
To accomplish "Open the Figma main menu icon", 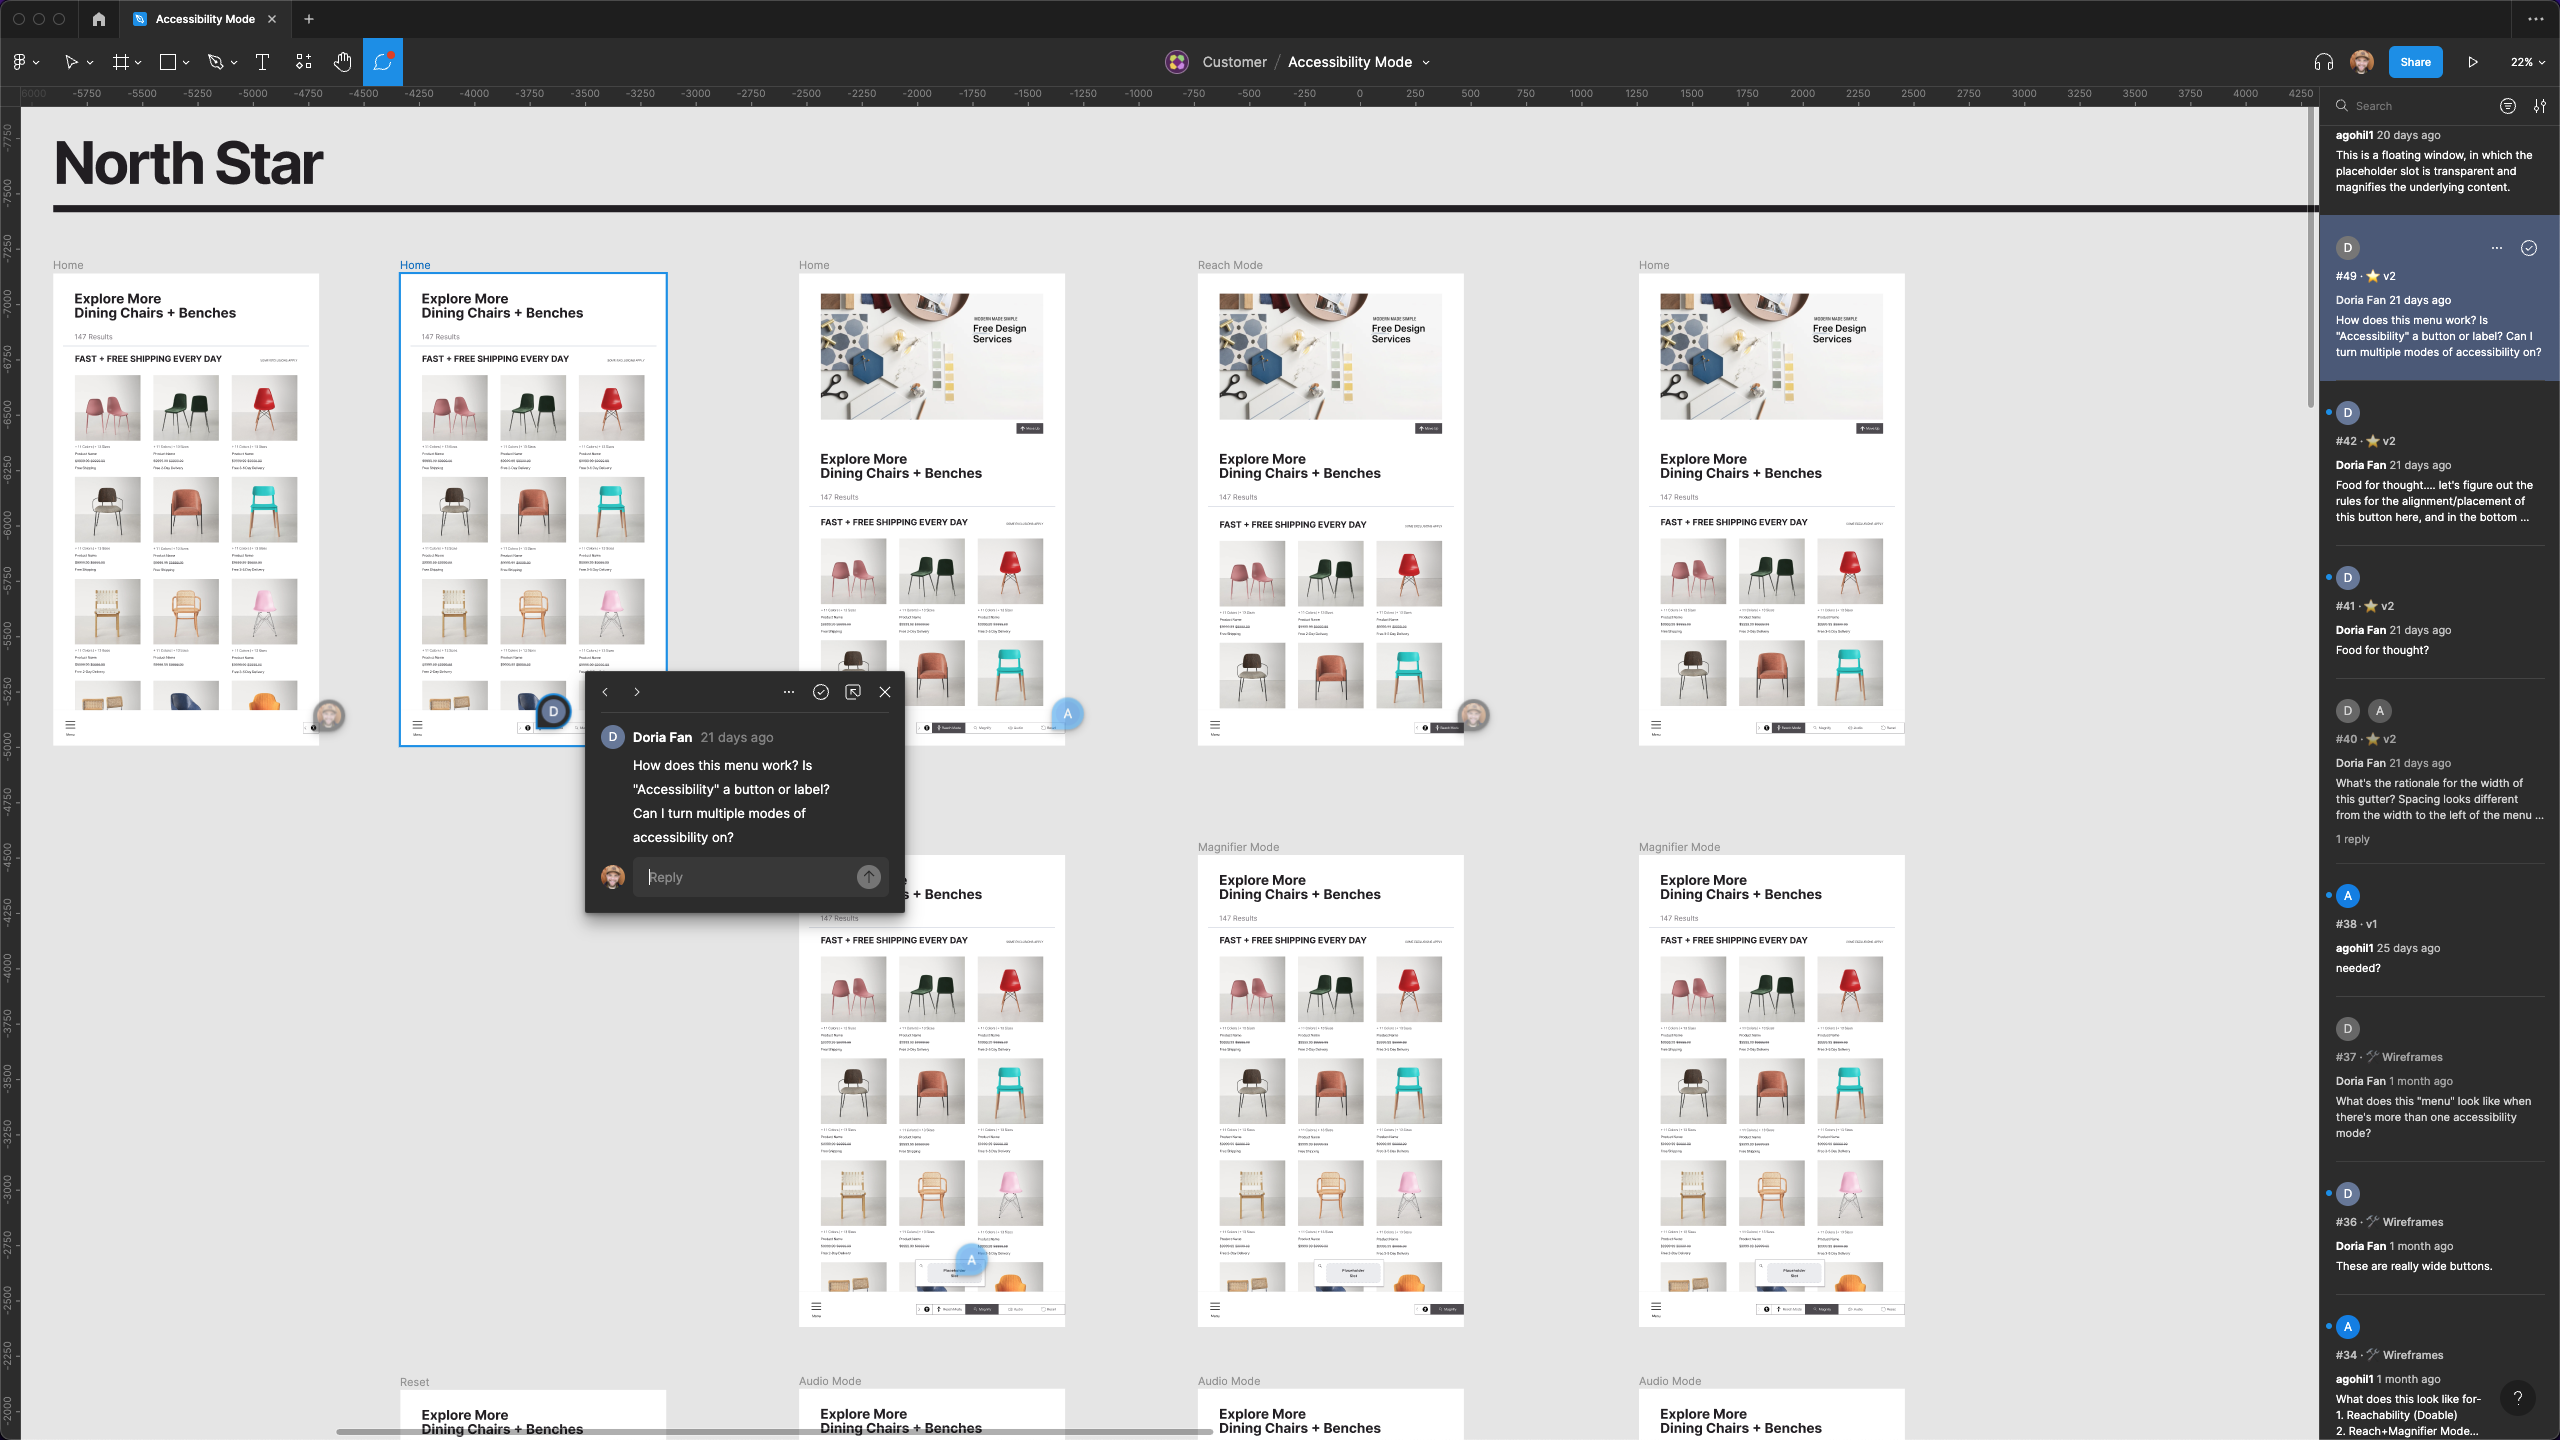I will tap(19, 62).
